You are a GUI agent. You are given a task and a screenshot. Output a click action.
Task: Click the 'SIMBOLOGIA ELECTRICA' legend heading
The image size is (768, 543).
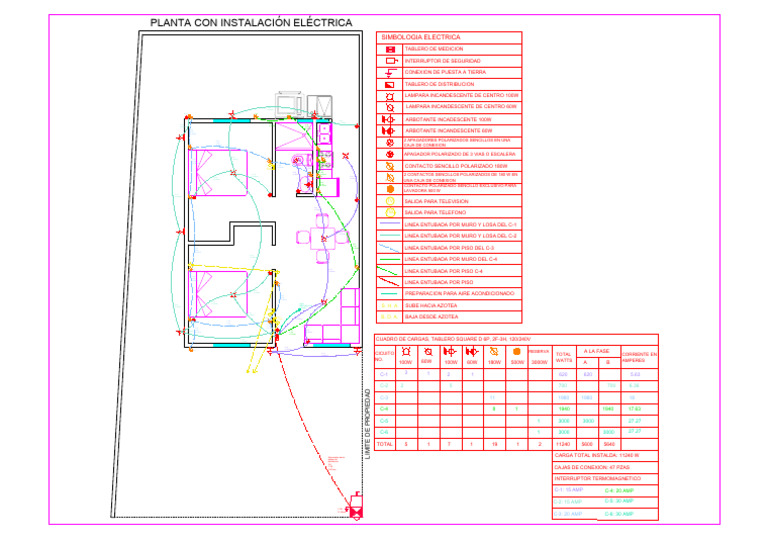[x=421, y=37]
